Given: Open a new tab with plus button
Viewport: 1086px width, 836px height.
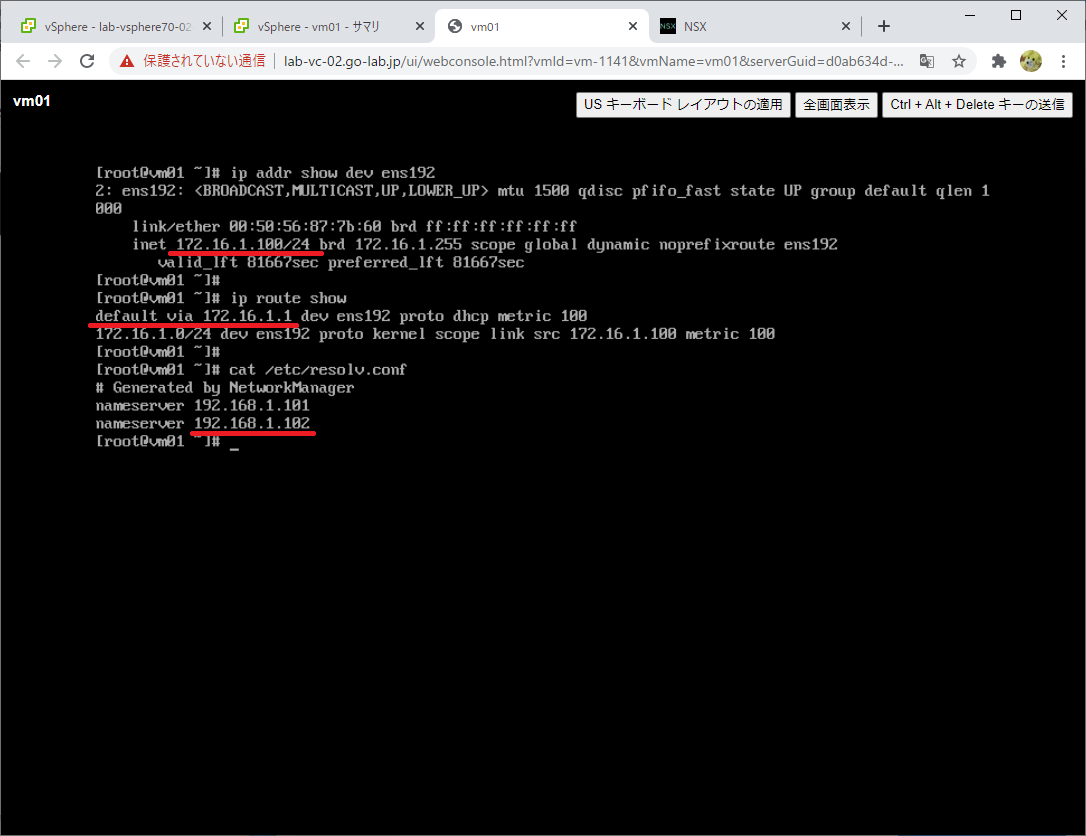Looking at the screenshot, I should (884, 26).
